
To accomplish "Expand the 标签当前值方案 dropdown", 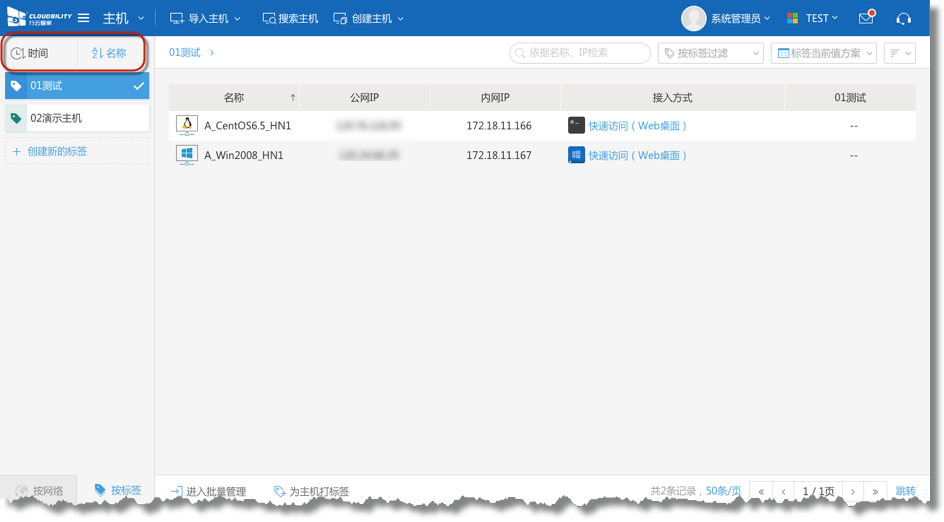I will 824,53.
